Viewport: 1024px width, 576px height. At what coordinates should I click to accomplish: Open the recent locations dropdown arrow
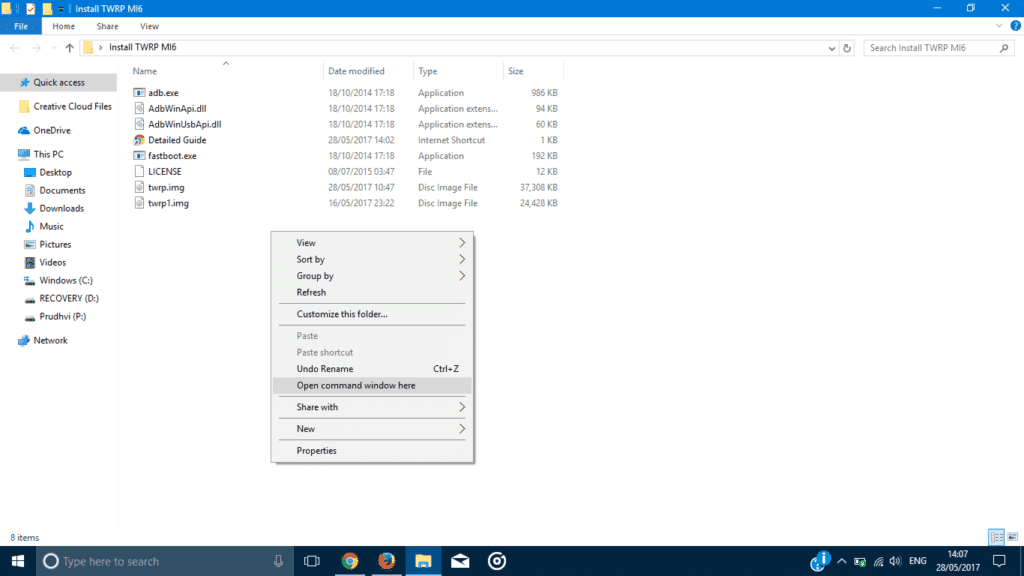click(54, 48)
